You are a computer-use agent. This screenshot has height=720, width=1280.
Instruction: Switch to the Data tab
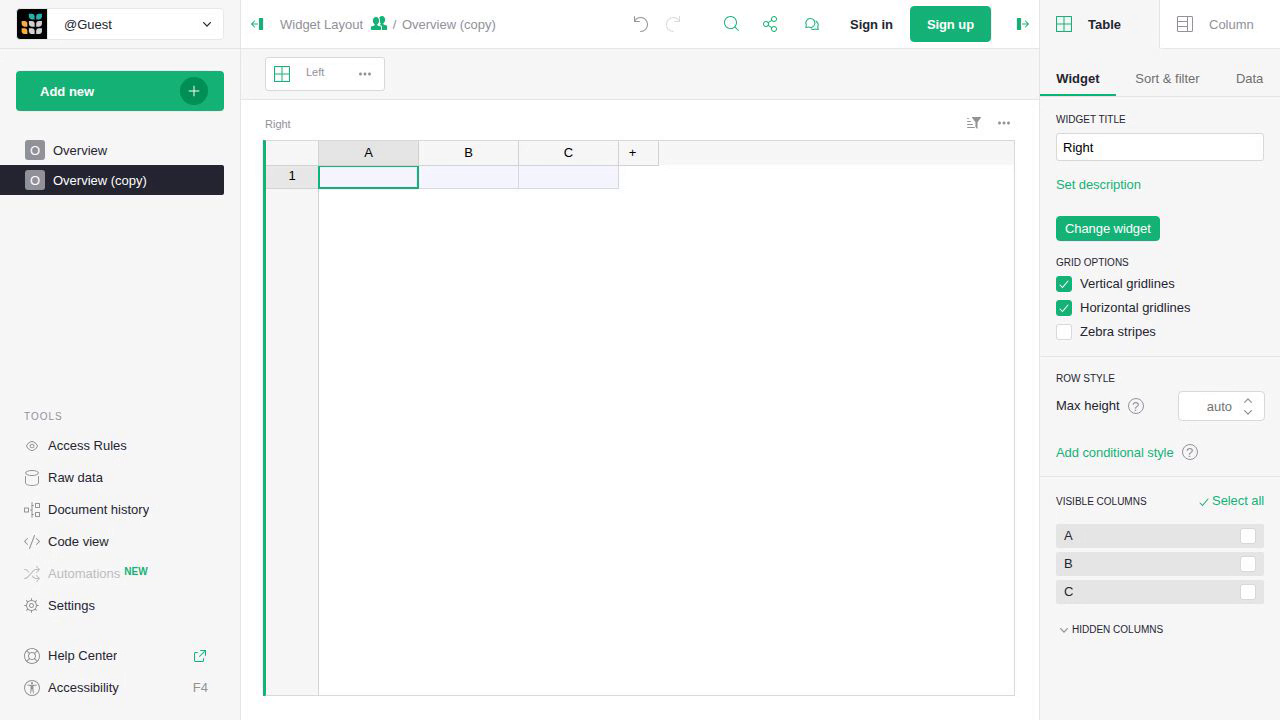[x=1249, y=78]
